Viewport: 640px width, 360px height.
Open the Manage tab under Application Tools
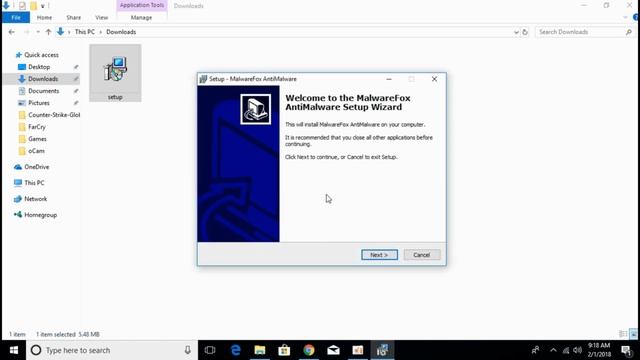tap(141, 18)
